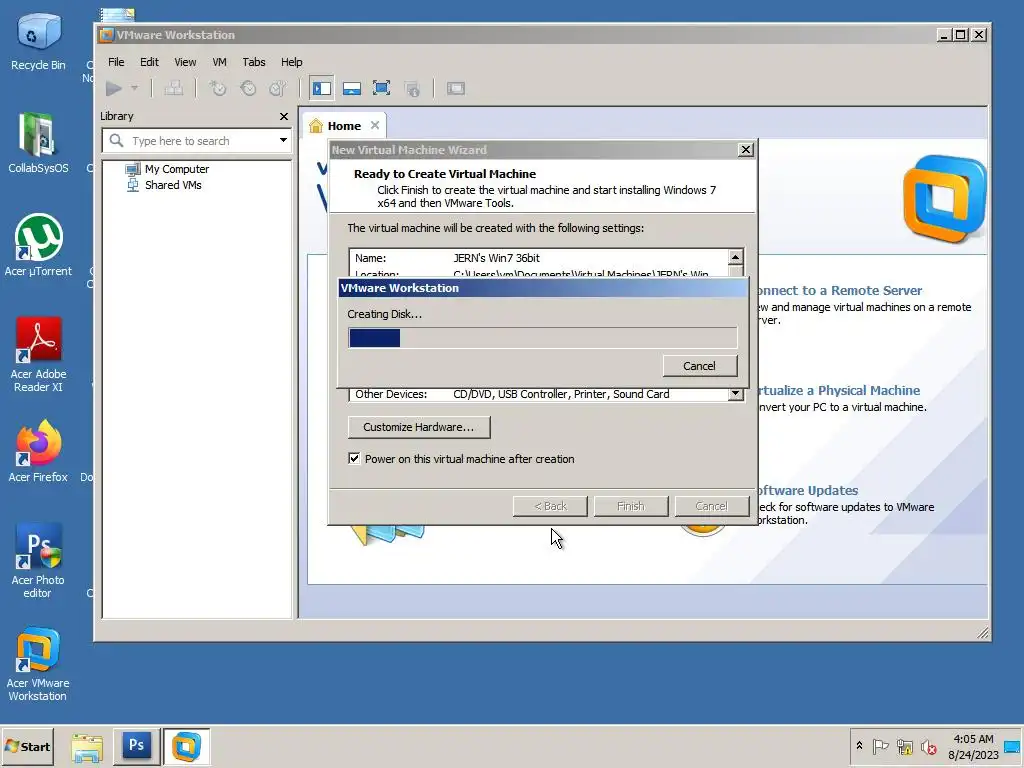Click the Other Devices row in settings list
1024x768 pixels.
539,394
